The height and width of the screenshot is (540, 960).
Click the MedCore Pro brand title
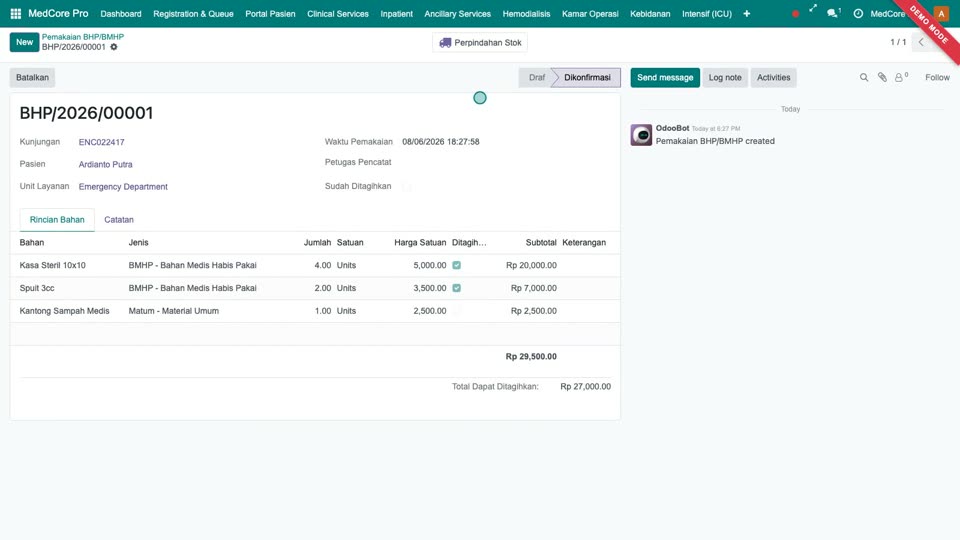[58, 13]
